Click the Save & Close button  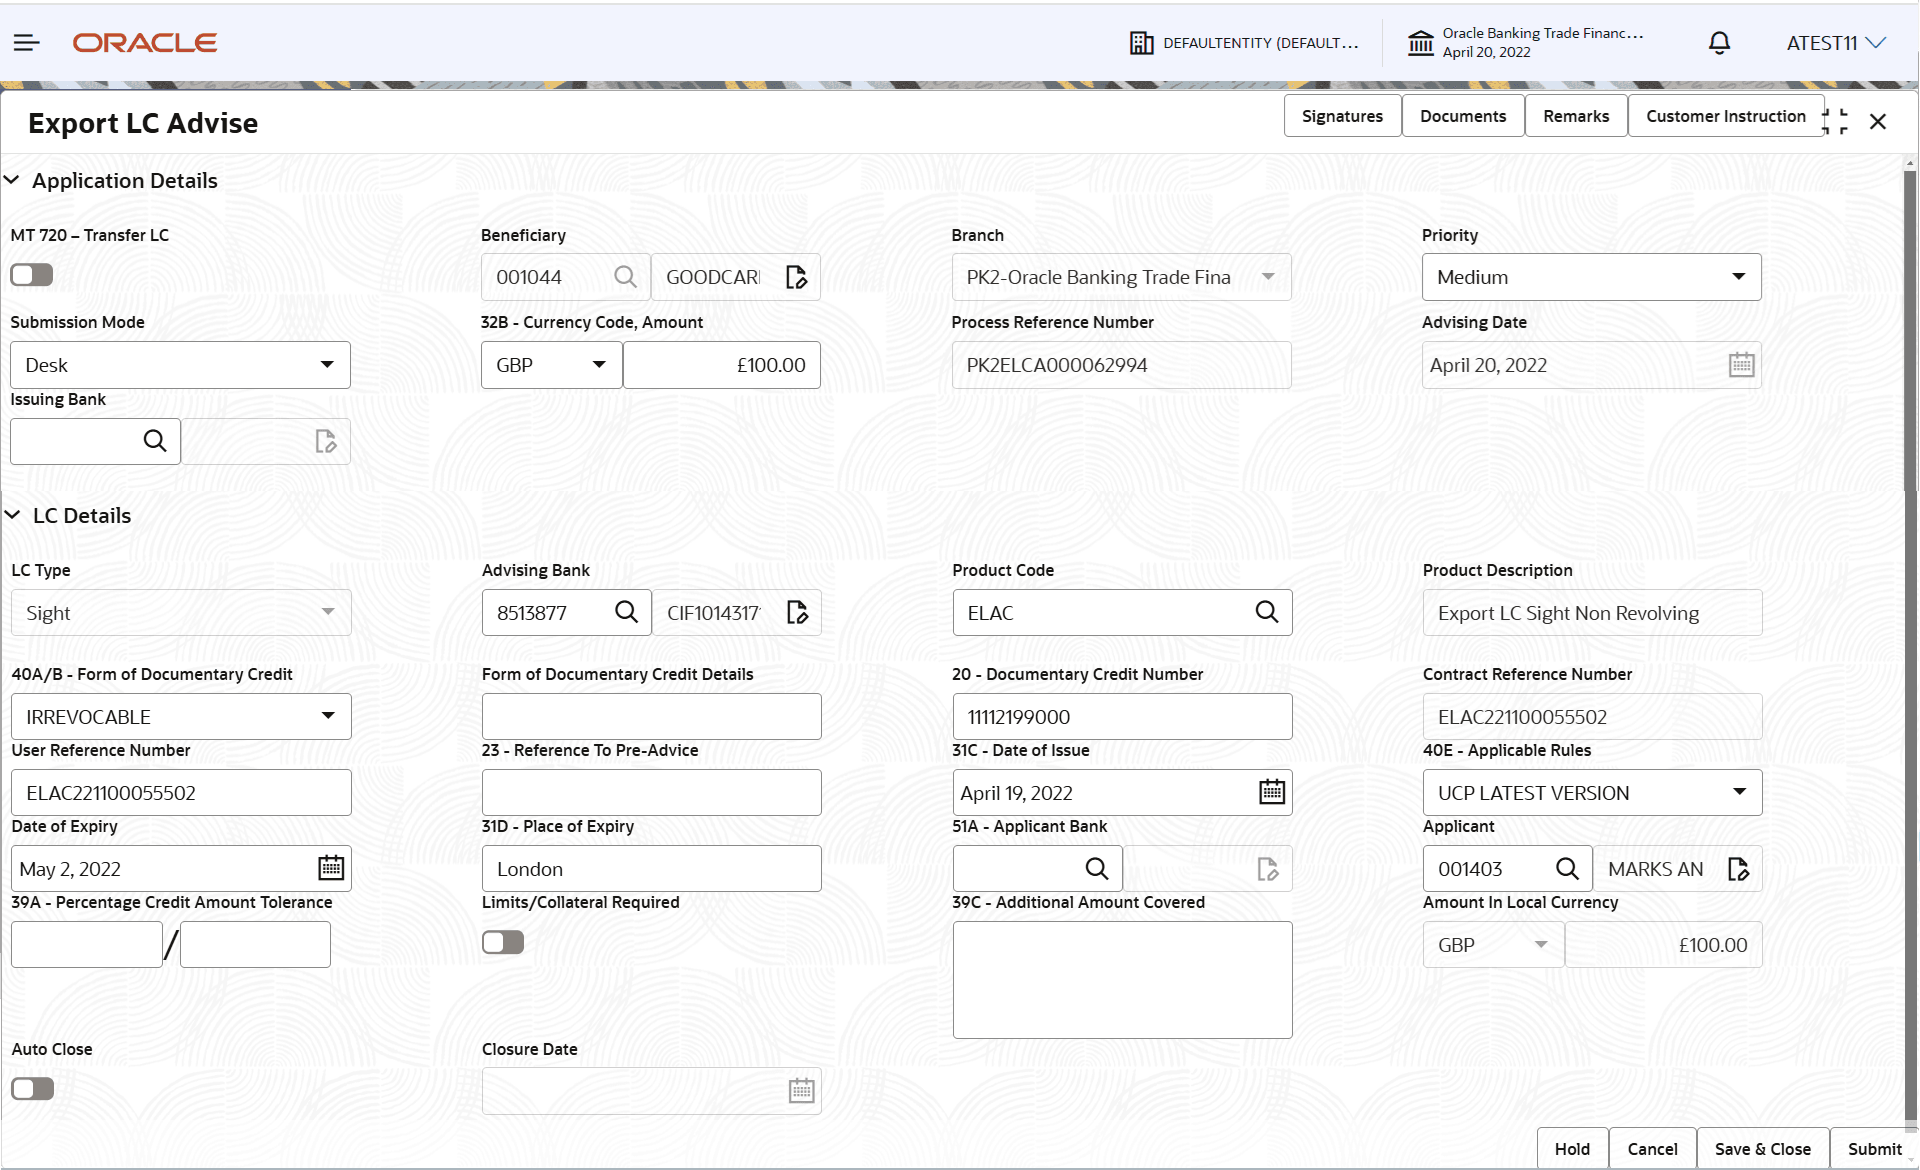pos(1762,1148)
